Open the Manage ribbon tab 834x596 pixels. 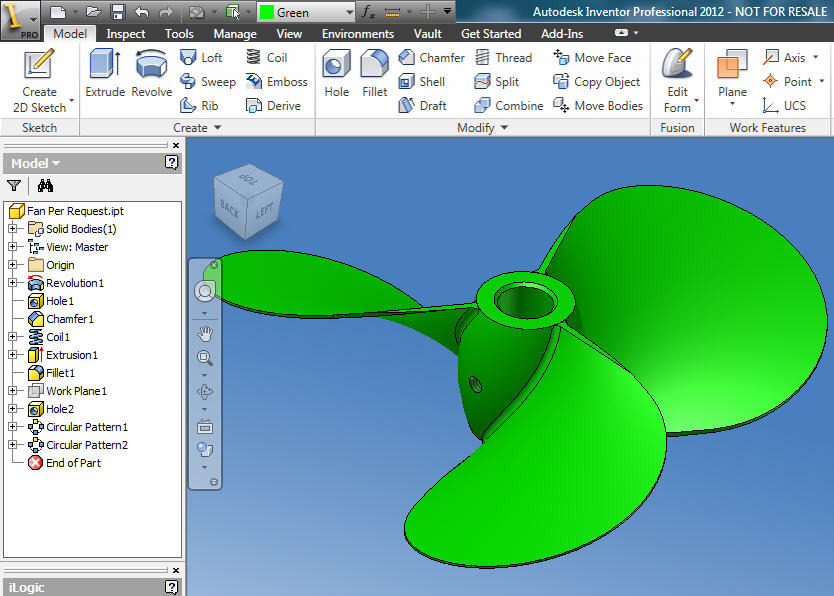235,33
